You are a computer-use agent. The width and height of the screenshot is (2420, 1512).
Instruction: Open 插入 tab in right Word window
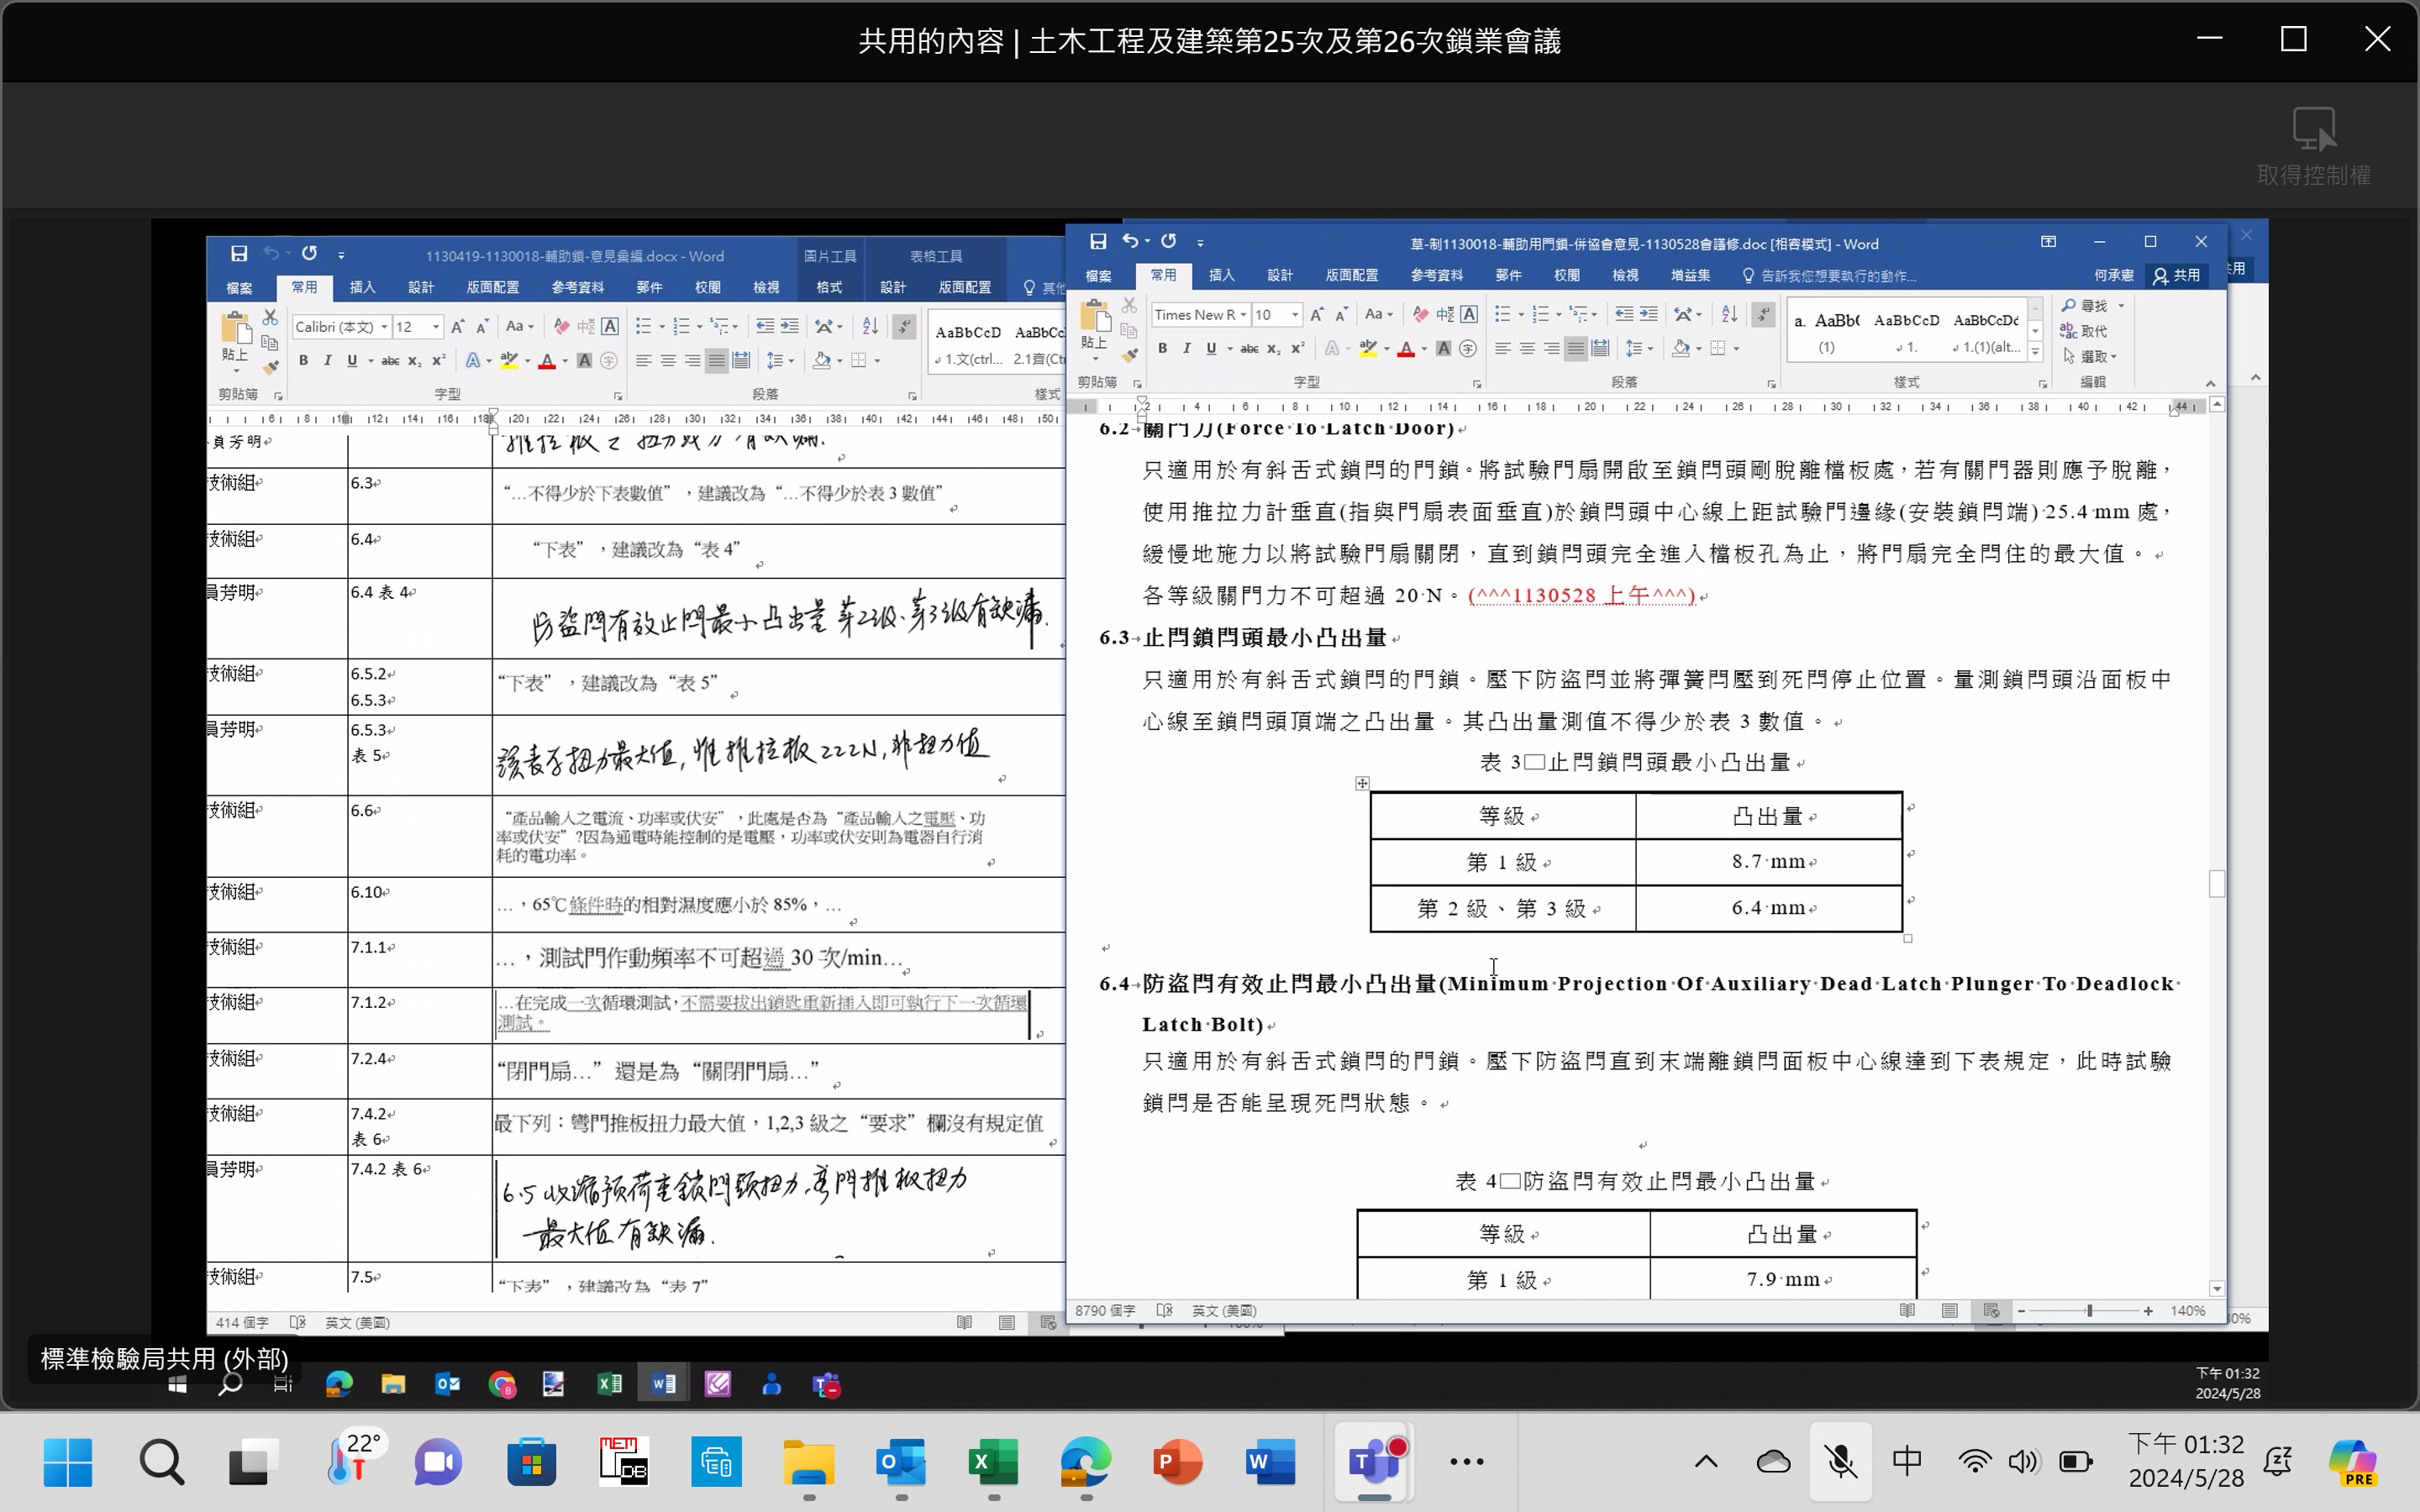1221,275
